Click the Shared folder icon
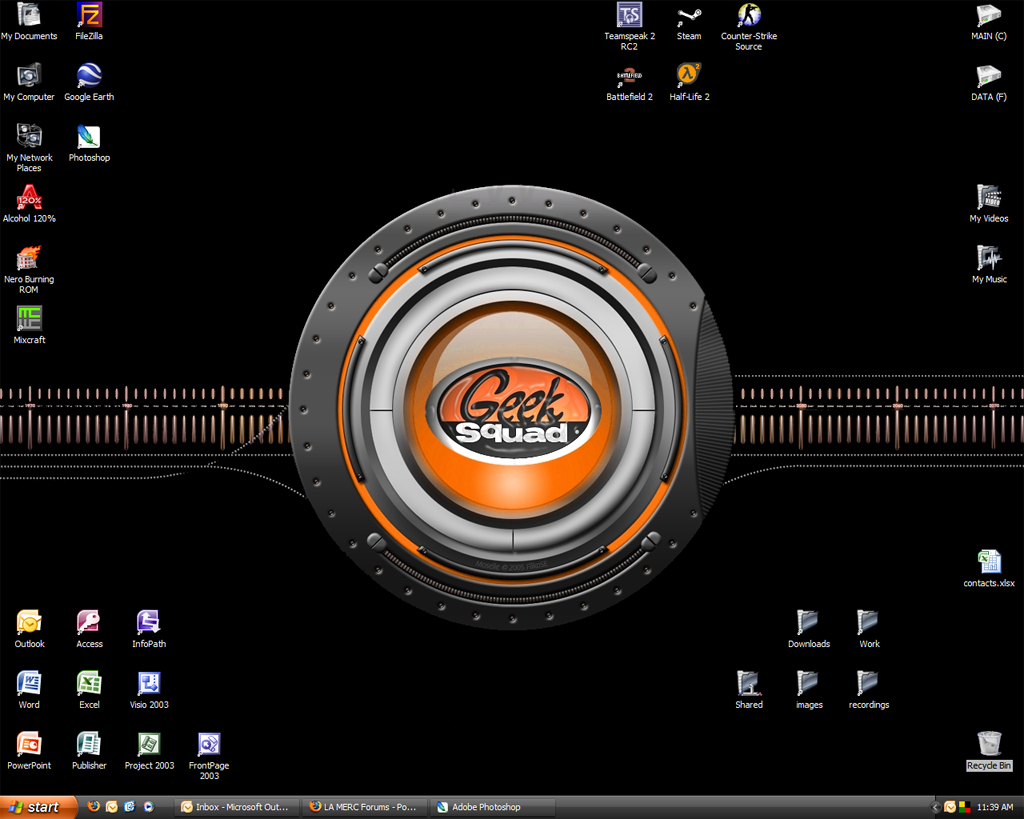Image resolution: width=1024 pixels, height=819 pixels. pyautogui.click(x=748, y=690)
